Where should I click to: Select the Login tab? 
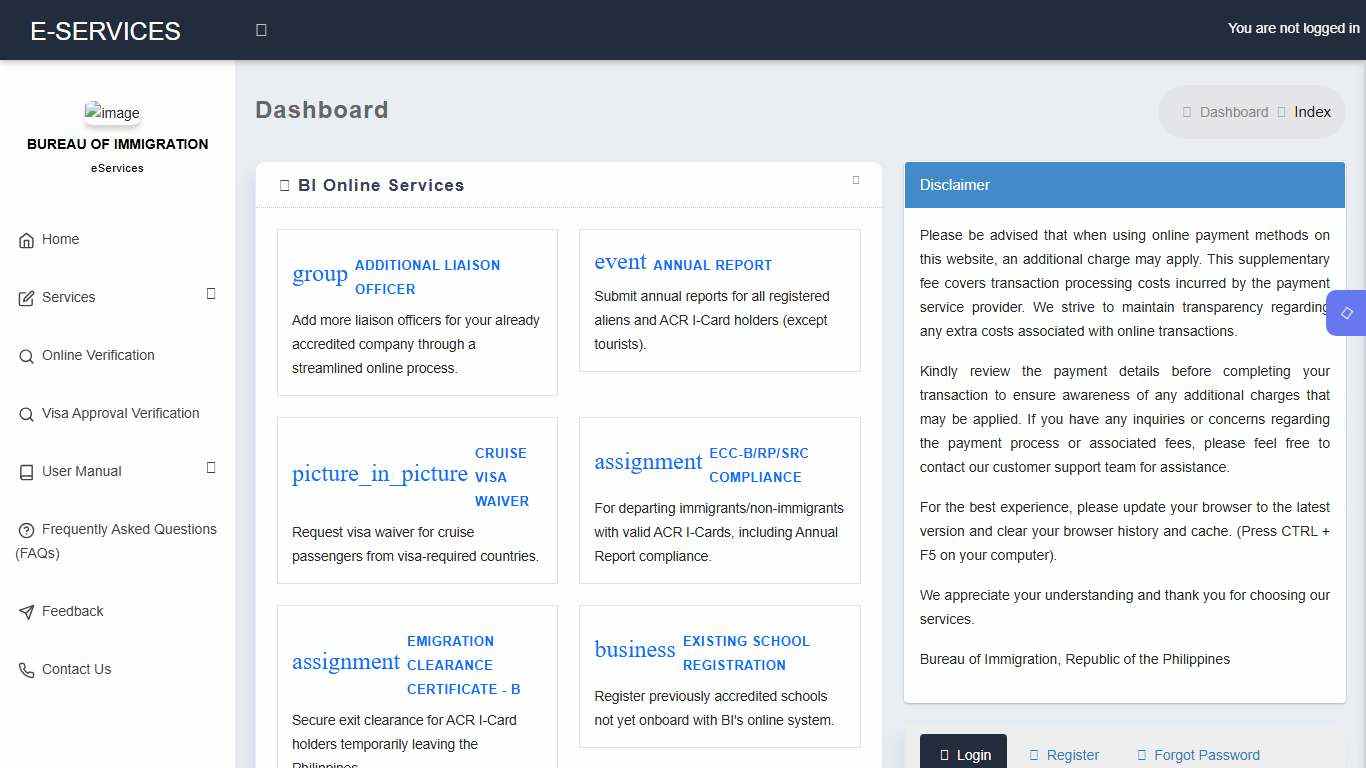point(964,755)
